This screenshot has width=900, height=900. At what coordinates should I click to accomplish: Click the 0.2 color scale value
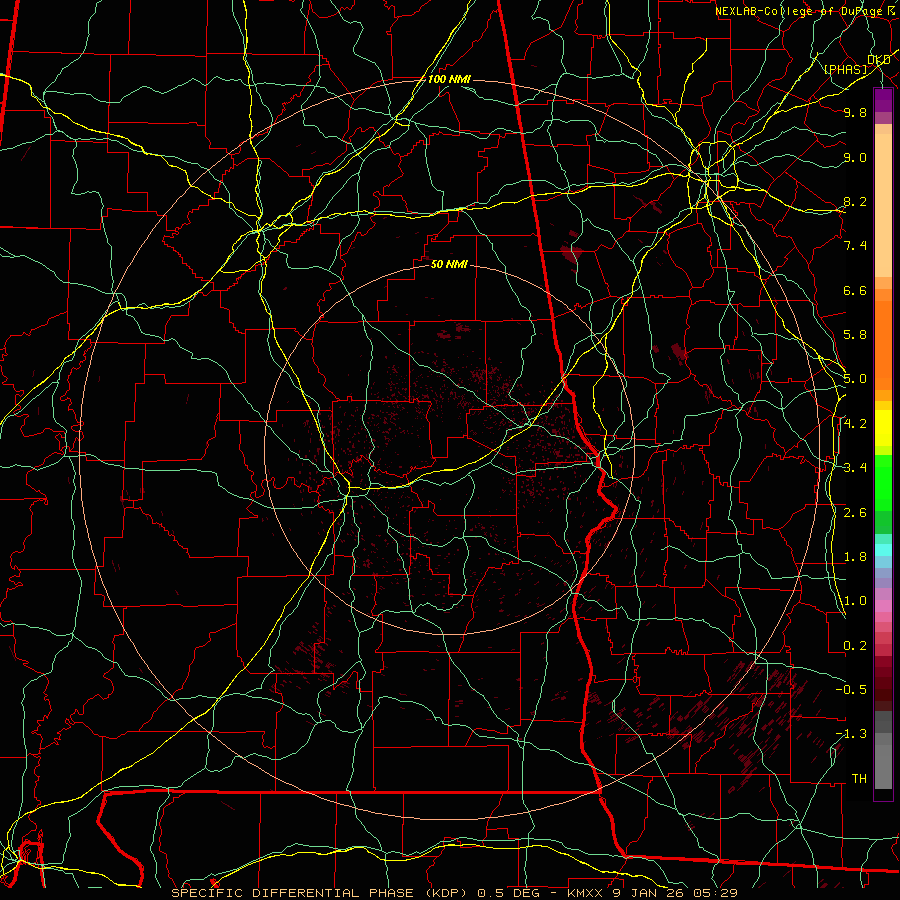pyautogui.click(x=855, y=646)
